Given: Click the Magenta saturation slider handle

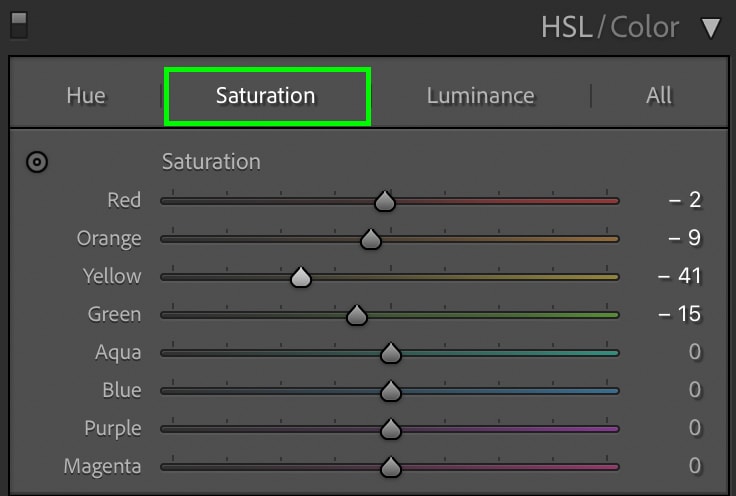Looking at the screenshot, I should (x=391, y=467).
